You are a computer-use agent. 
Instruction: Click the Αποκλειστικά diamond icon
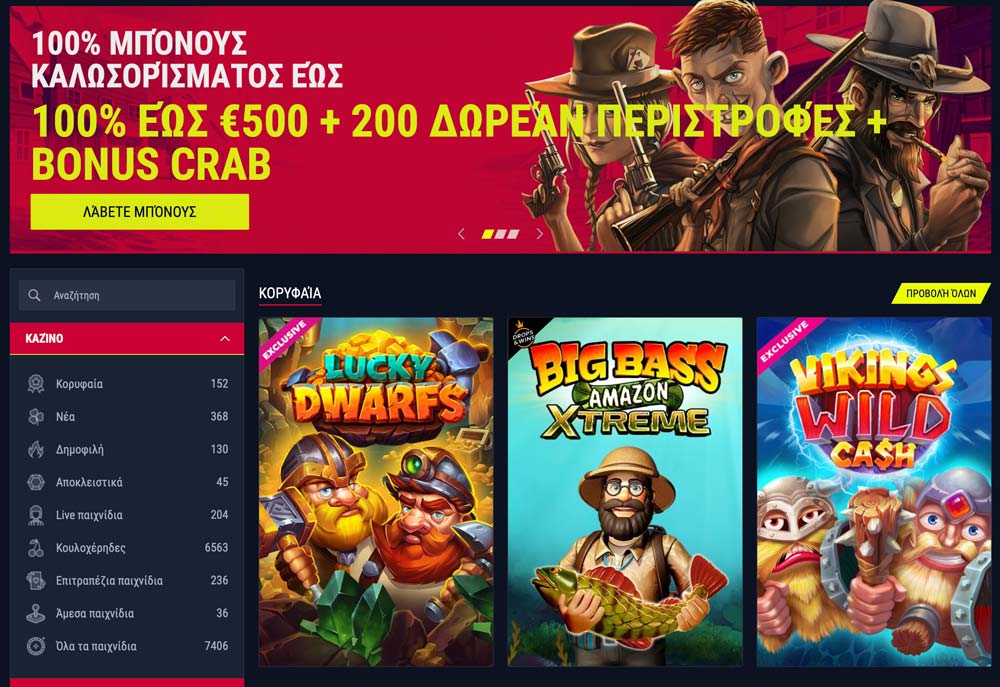click(x=36, y=482)
